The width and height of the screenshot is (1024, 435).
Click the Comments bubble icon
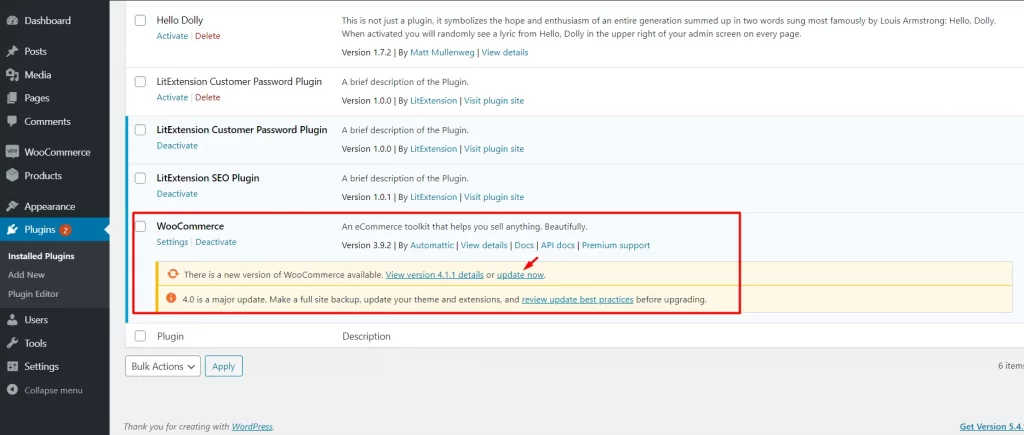12,121
